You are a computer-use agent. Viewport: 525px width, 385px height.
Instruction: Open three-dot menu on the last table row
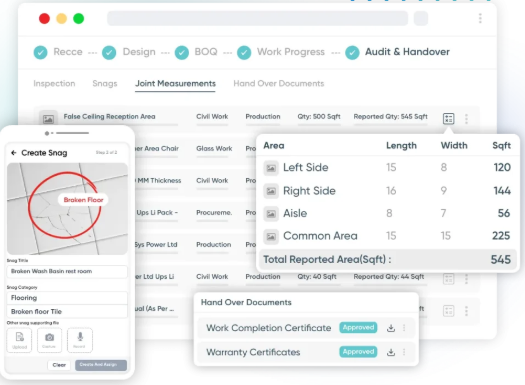coord(466,311)
